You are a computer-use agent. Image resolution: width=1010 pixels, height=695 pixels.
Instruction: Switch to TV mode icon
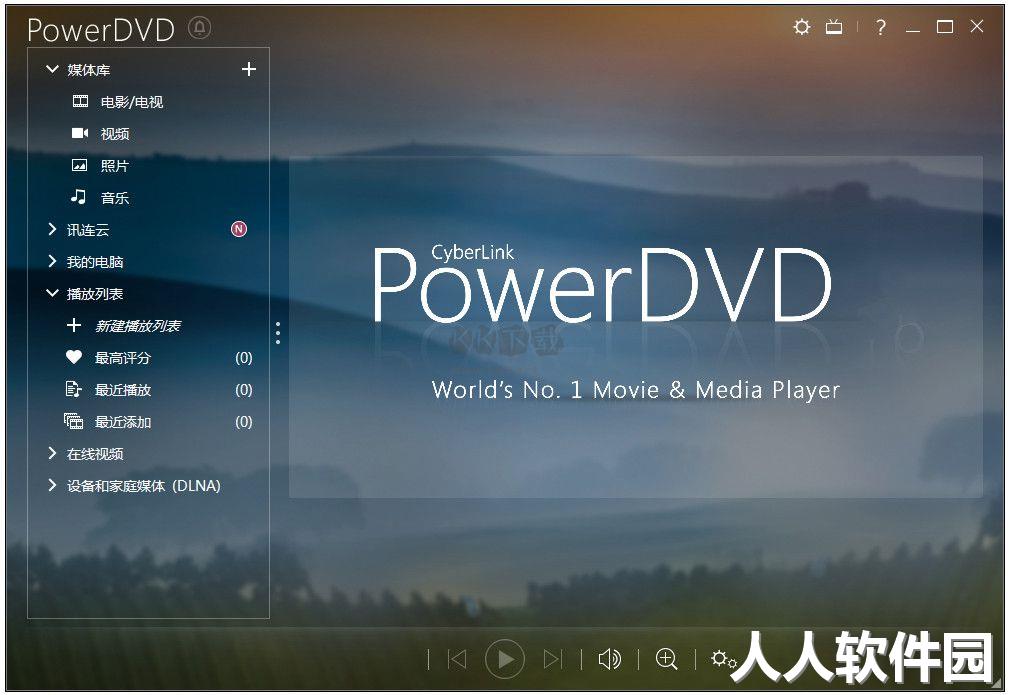834,27
